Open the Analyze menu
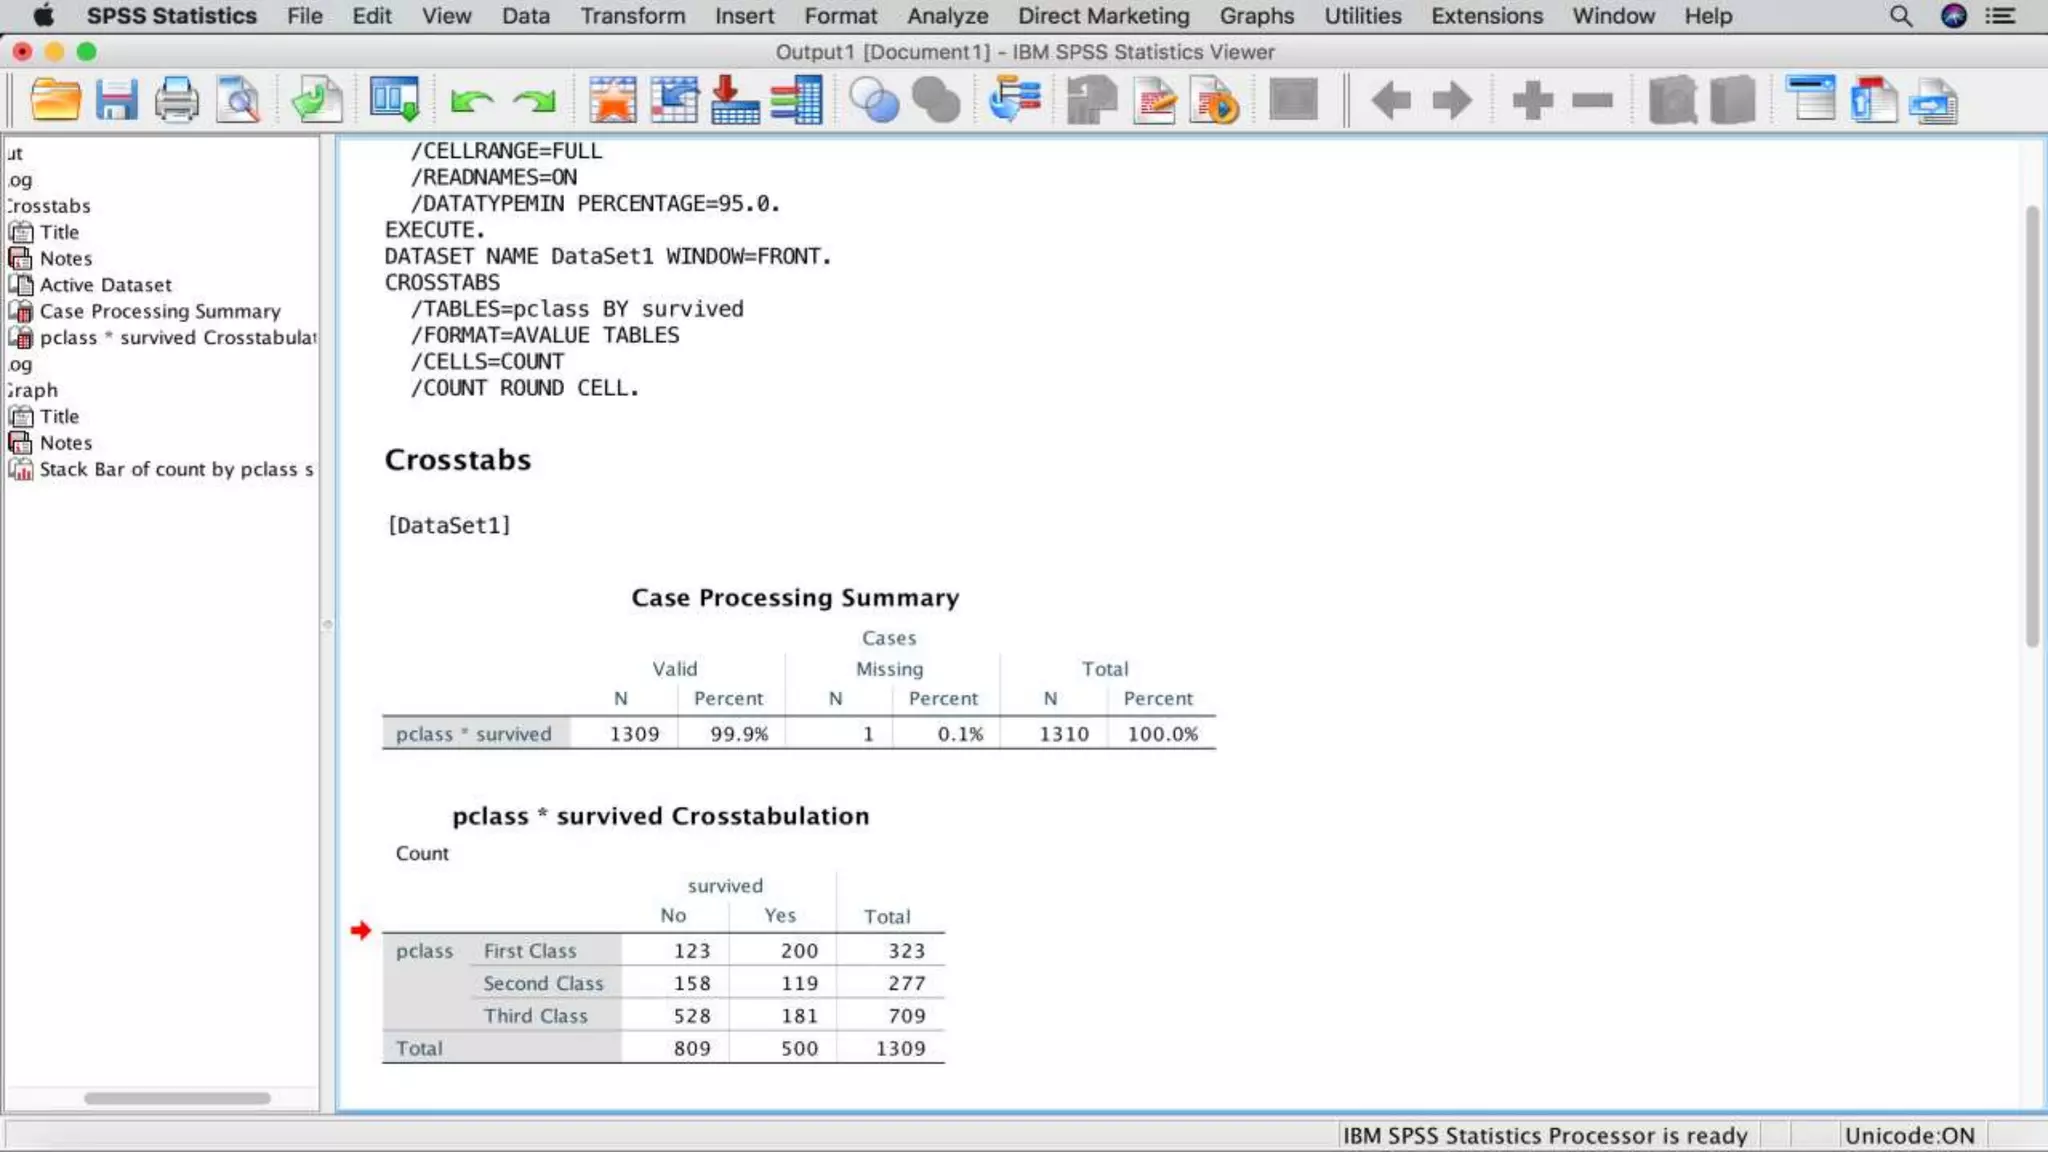The height and width of the screenshot is (1152, 2048). click(947, 16)
